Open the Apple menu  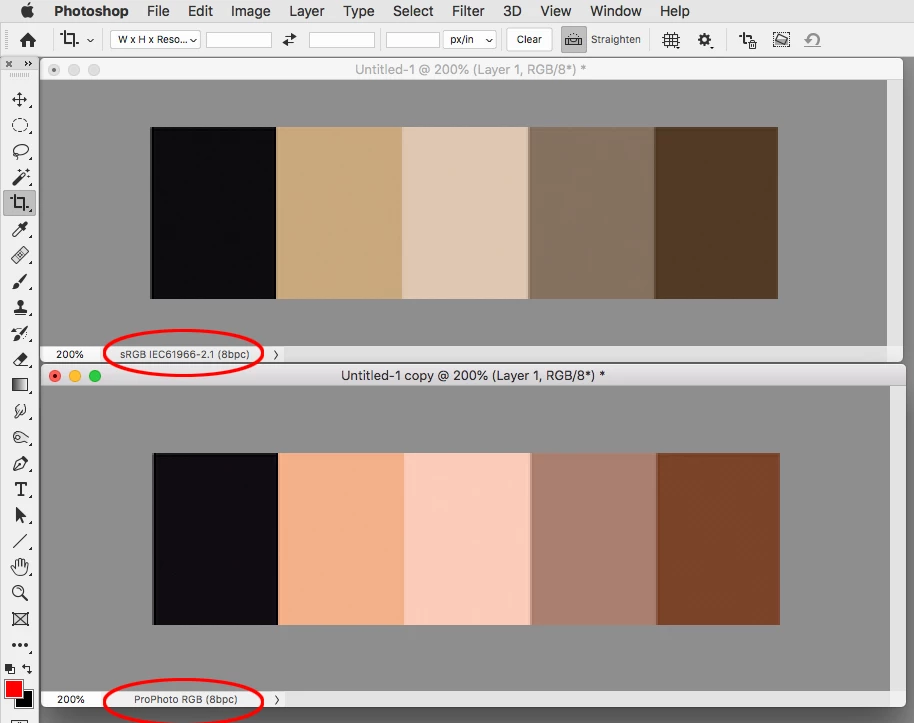[x=27, y=10]
